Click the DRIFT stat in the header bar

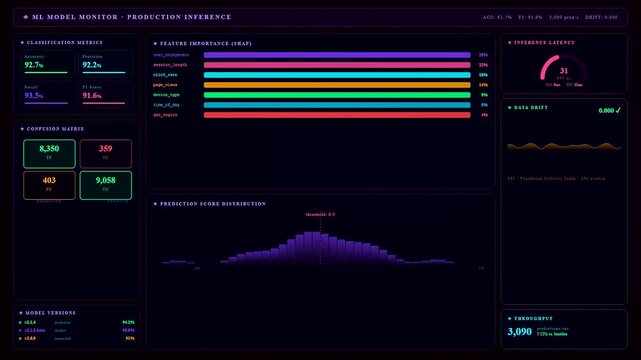pyautogui.click(x=601, y=17)
